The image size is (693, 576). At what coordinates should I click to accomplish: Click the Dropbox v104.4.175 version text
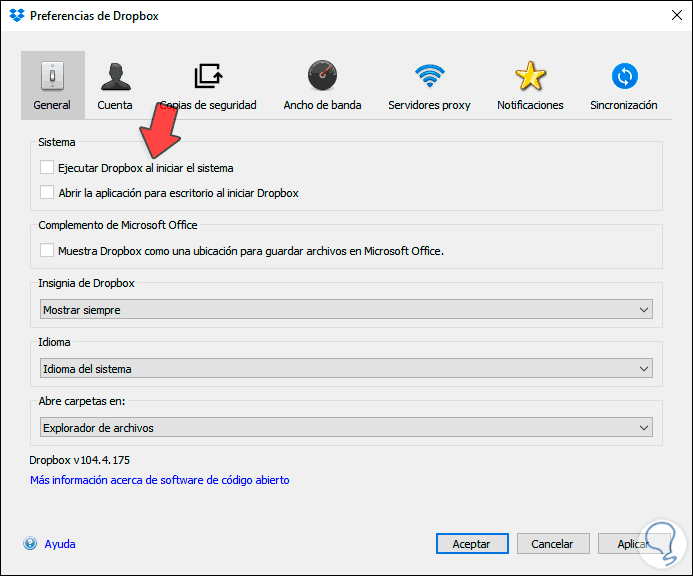coord(80,460)
